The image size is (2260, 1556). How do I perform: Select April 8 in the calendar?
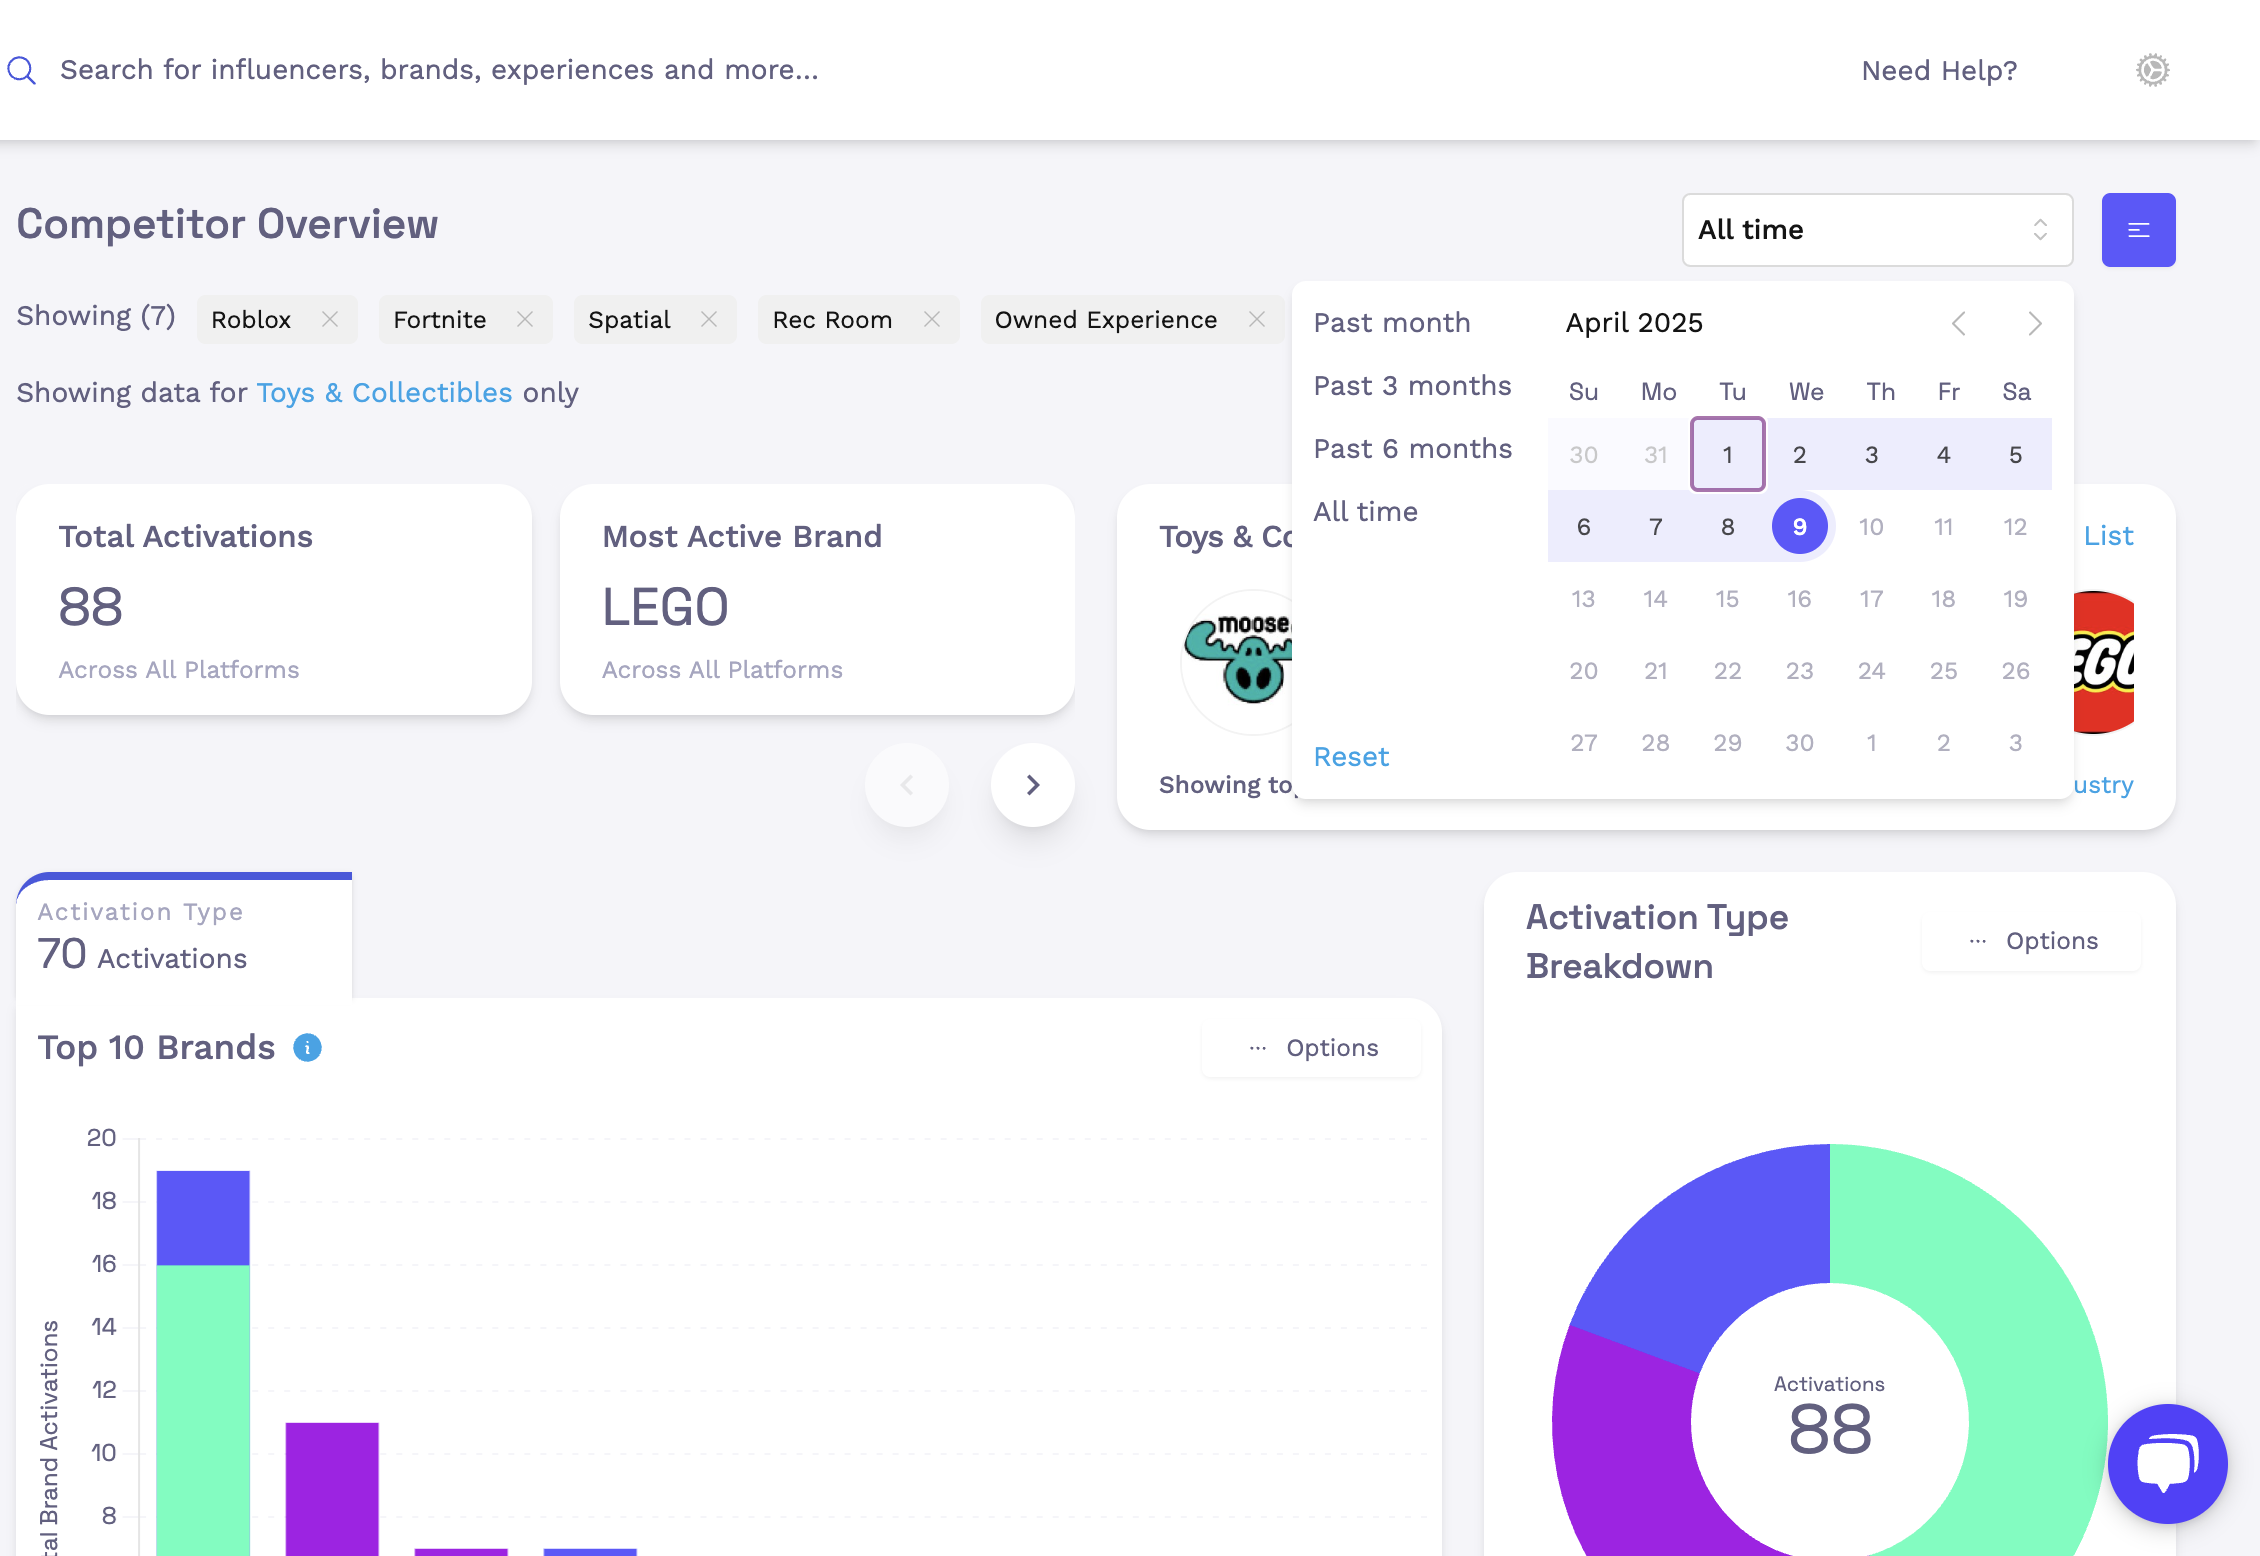pyautogui.click(x=1727, y=527)
